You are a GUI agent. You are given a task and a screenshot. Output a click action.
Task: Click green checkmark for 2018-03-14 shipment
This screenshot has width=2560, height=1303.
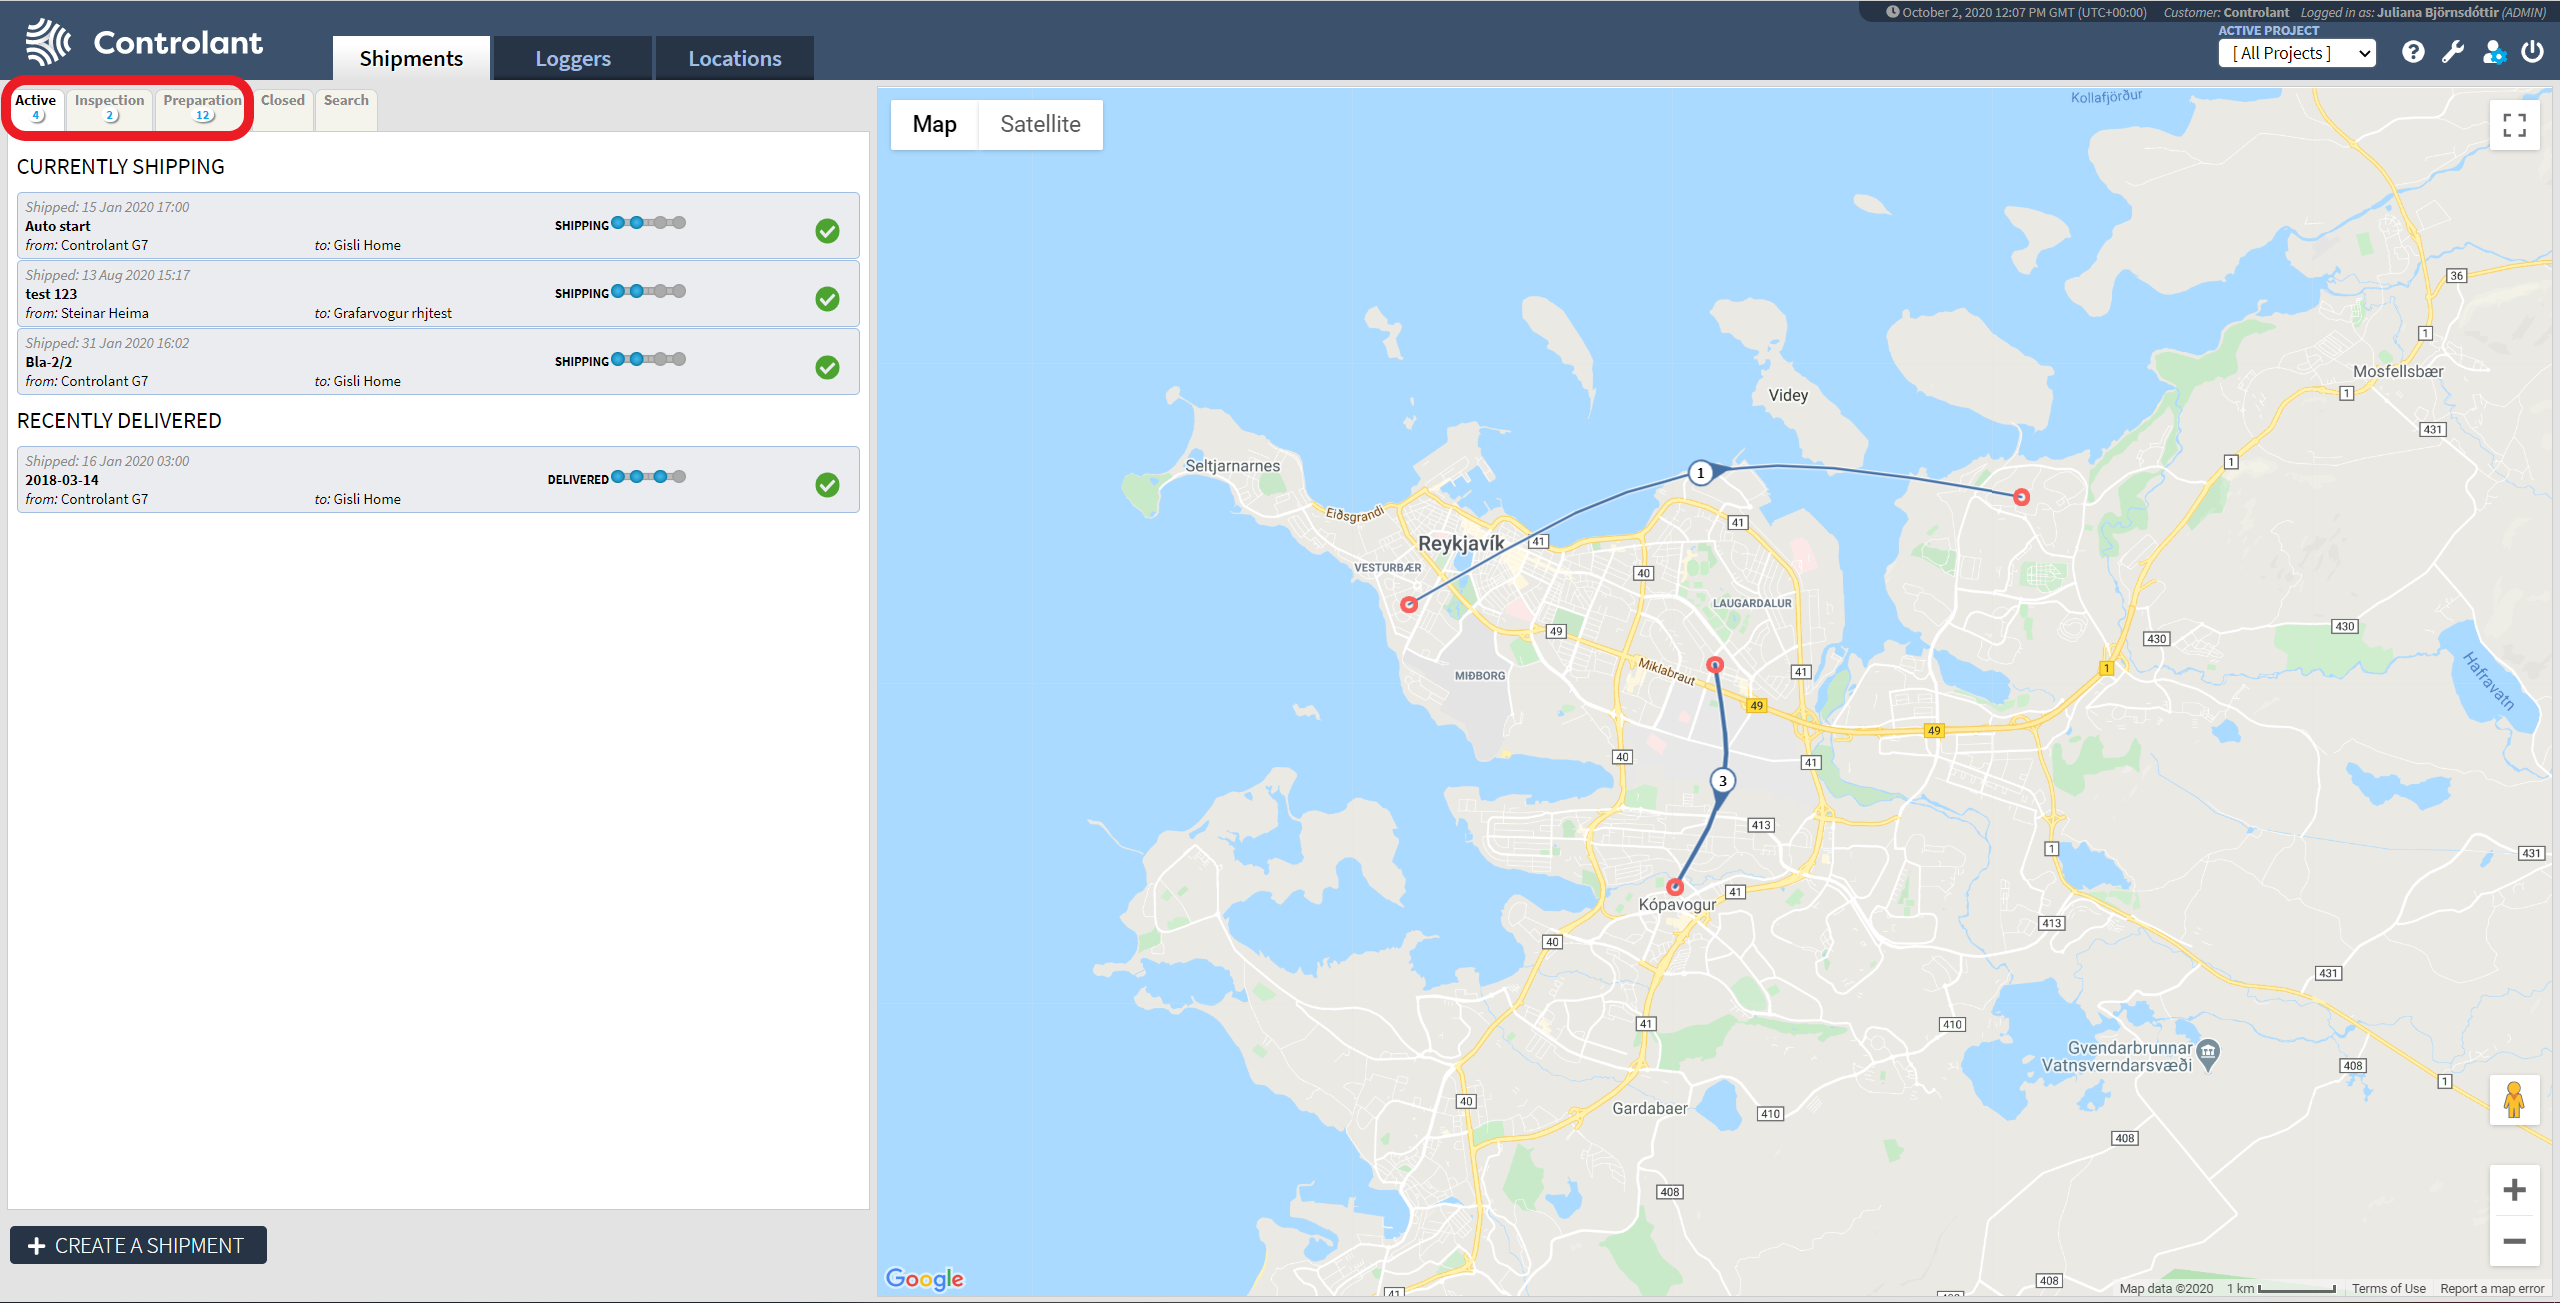coord(827,485)
